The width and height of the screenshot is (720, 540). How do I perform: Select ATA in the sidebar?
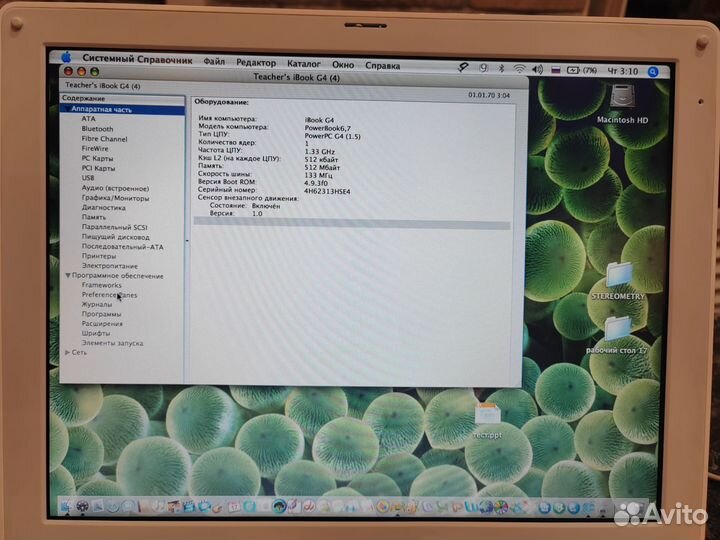(x=88, y=118)
